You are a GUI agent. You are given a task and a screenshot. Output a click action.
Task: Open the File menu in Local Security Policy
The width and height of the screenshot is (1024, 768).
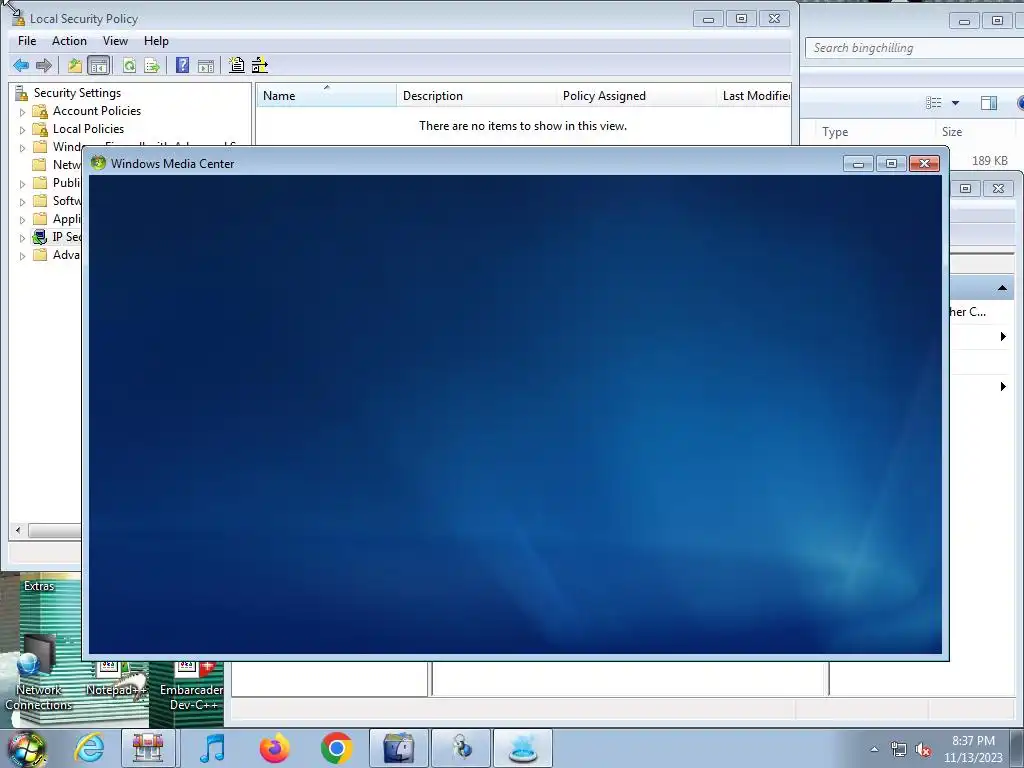27,40
